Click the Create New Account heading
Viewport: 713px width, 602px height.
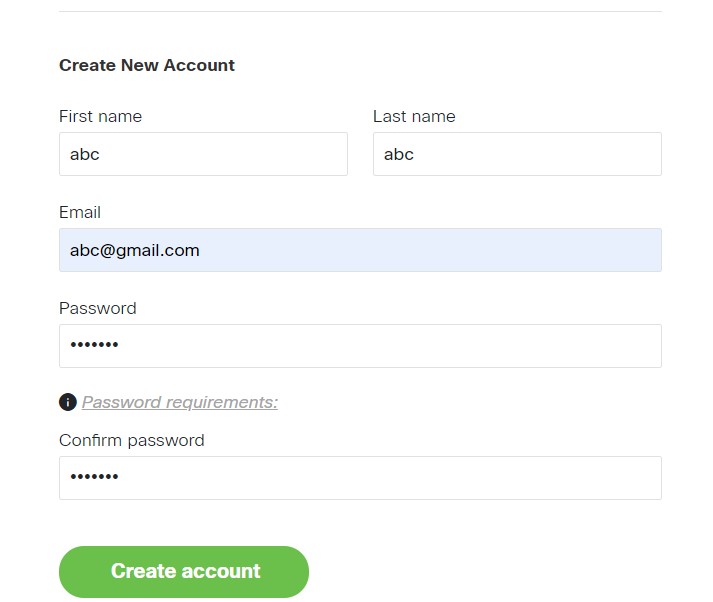point(147,65)
